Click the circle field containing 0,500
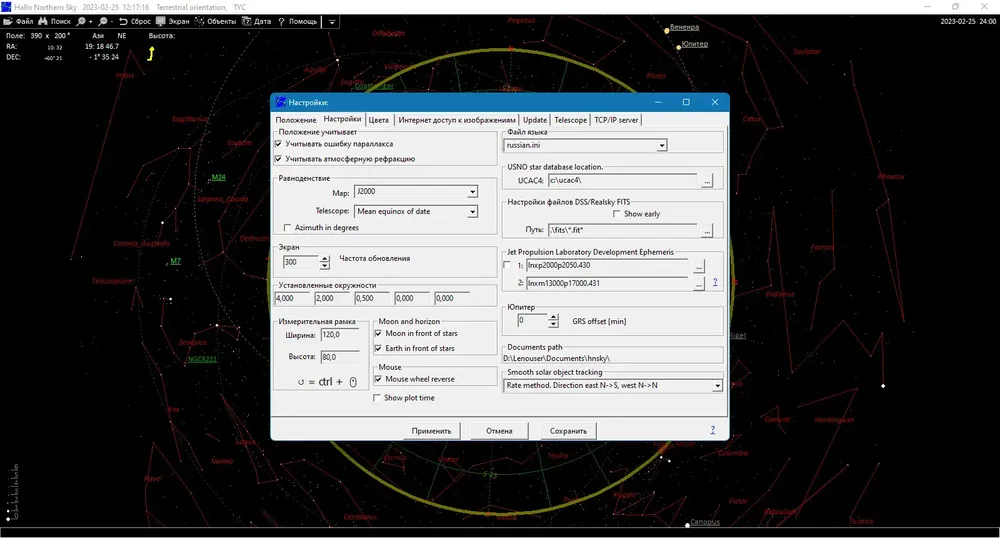This screenshot has height=538, width=1000. click(x=372, y=298)
